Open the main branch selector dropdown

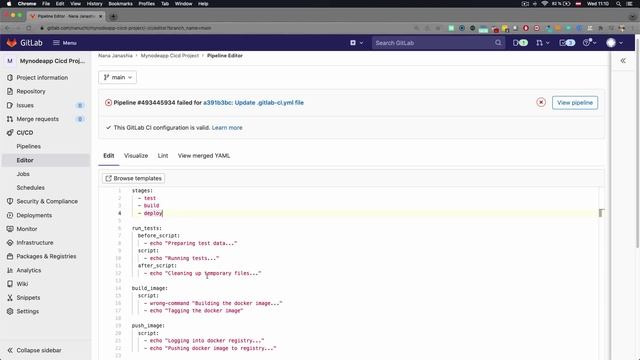pyautogui.click(x=118, y=77)
